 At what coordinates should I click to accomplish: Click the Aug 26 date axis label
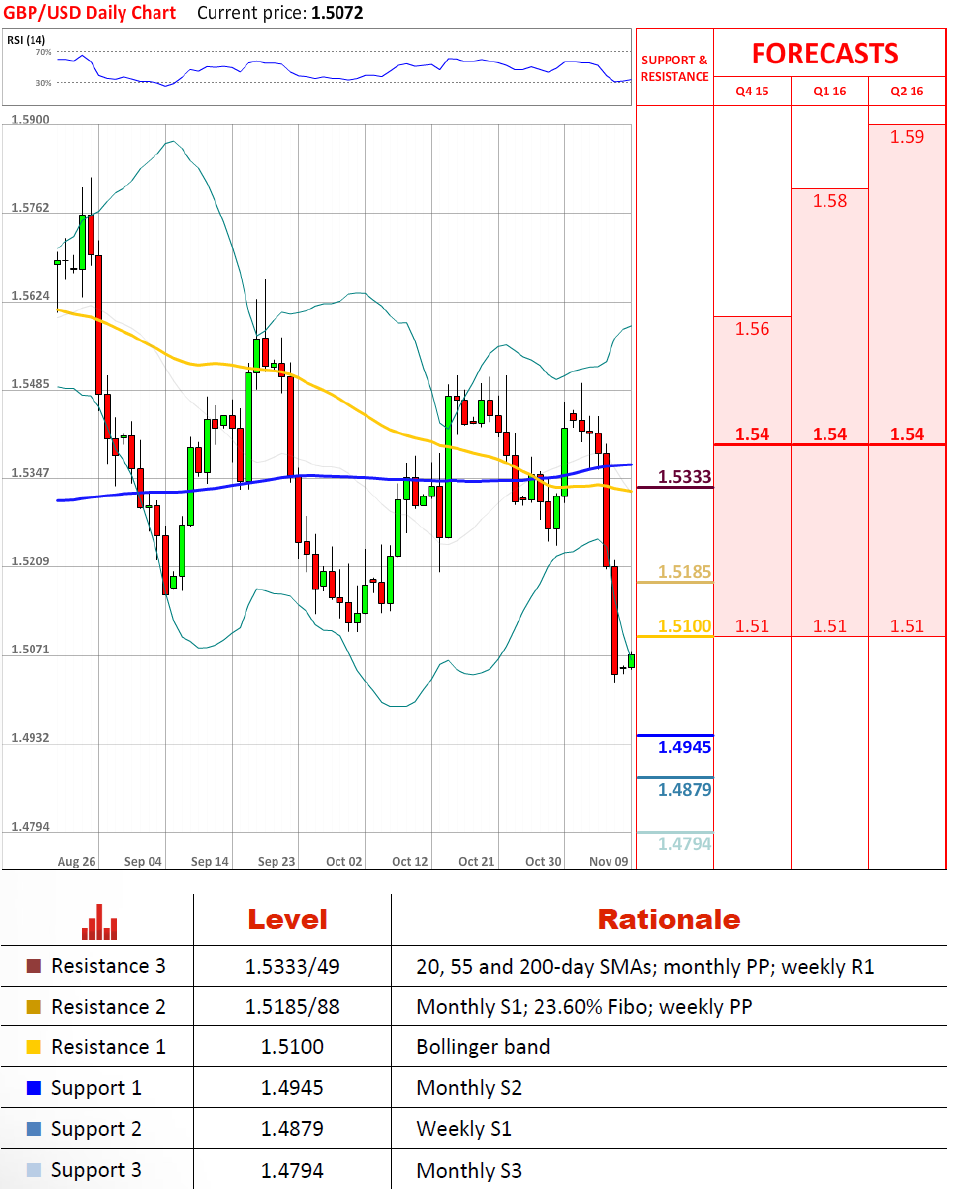(x=77, y=861)
